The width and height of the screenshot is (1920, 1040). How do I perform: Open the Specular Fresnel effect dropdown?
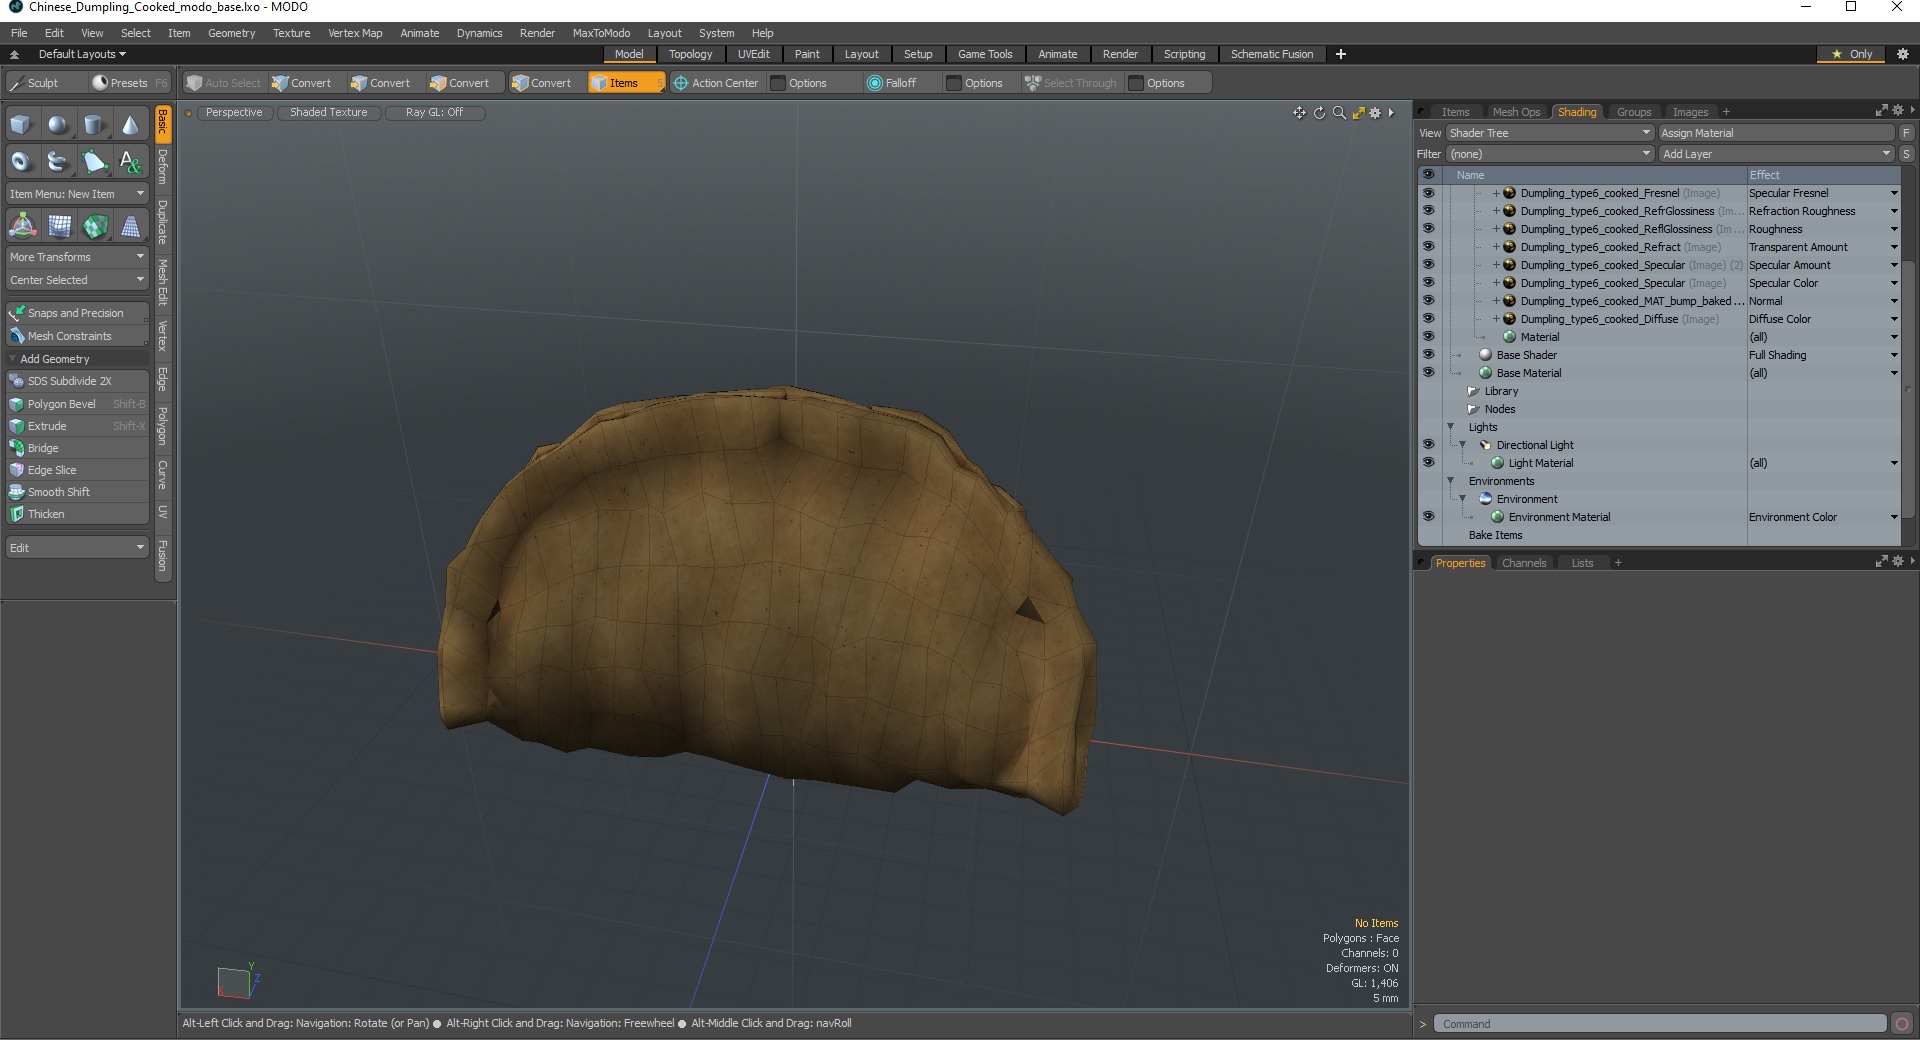coord(1893,193)
